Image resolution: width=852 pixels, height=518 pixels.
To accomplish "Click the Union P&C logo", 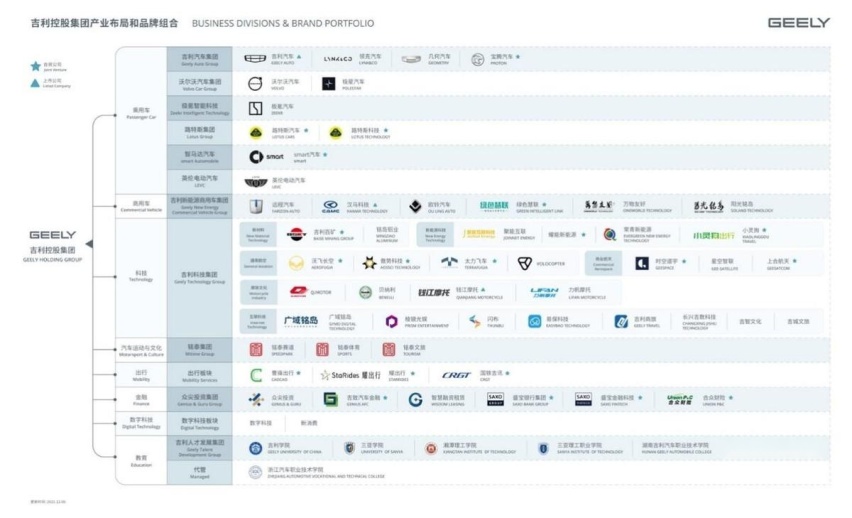I will 680,400.
